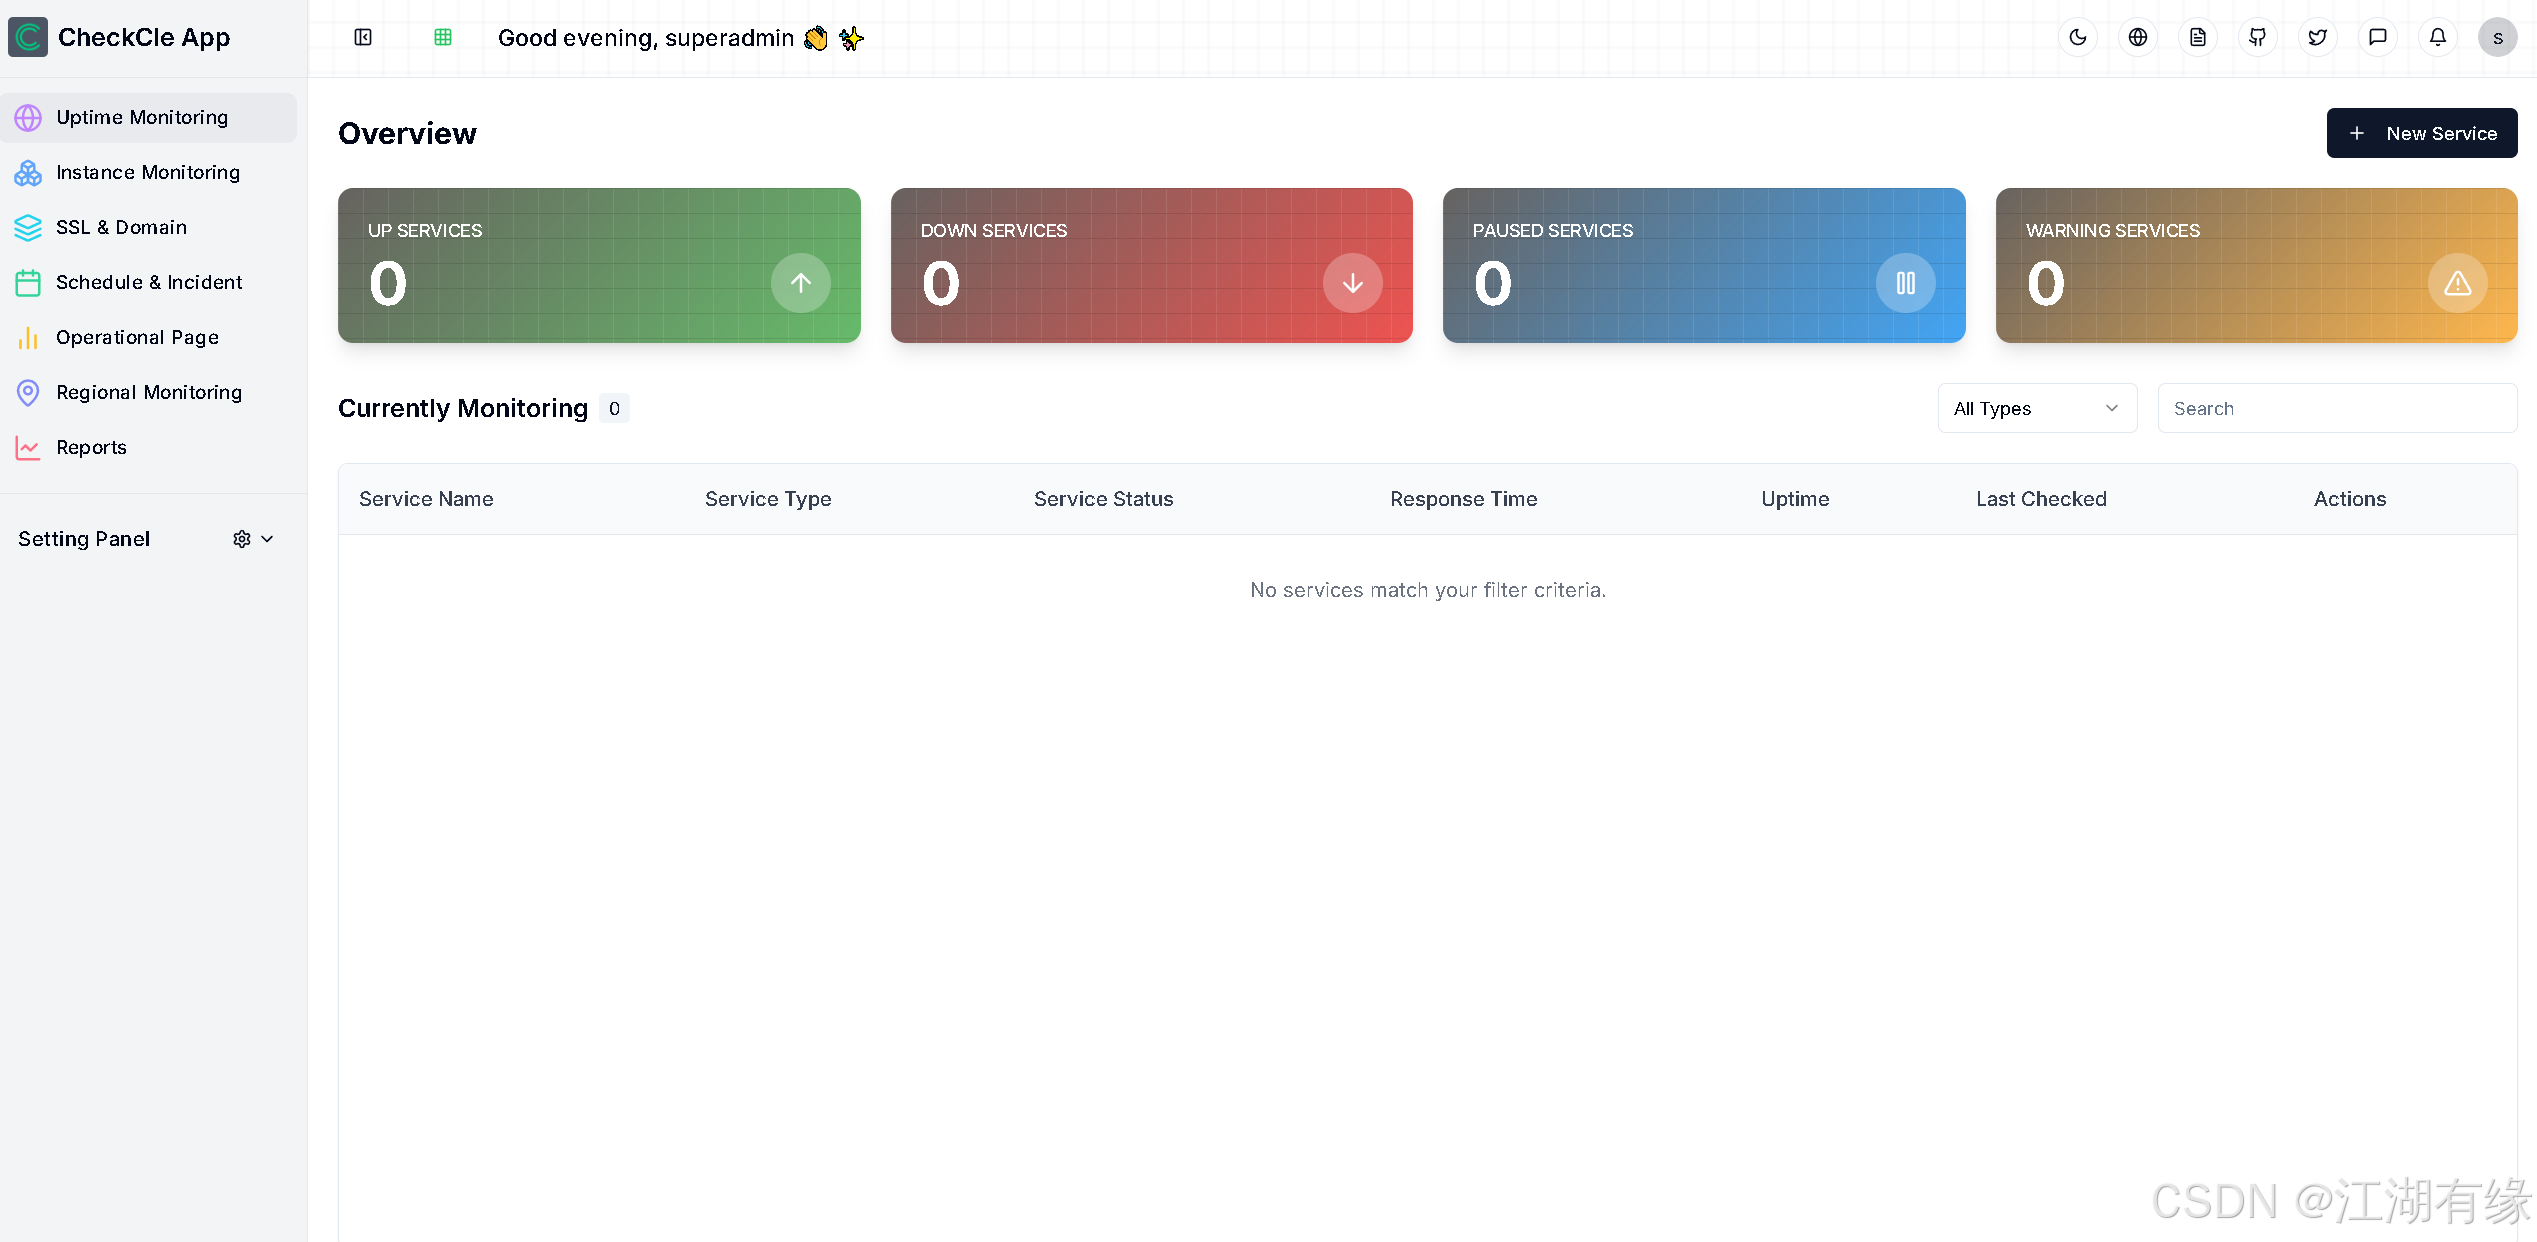Expand the Setting Panel chevron
Screen dimensions: 2537x1242
pos(267,539)
